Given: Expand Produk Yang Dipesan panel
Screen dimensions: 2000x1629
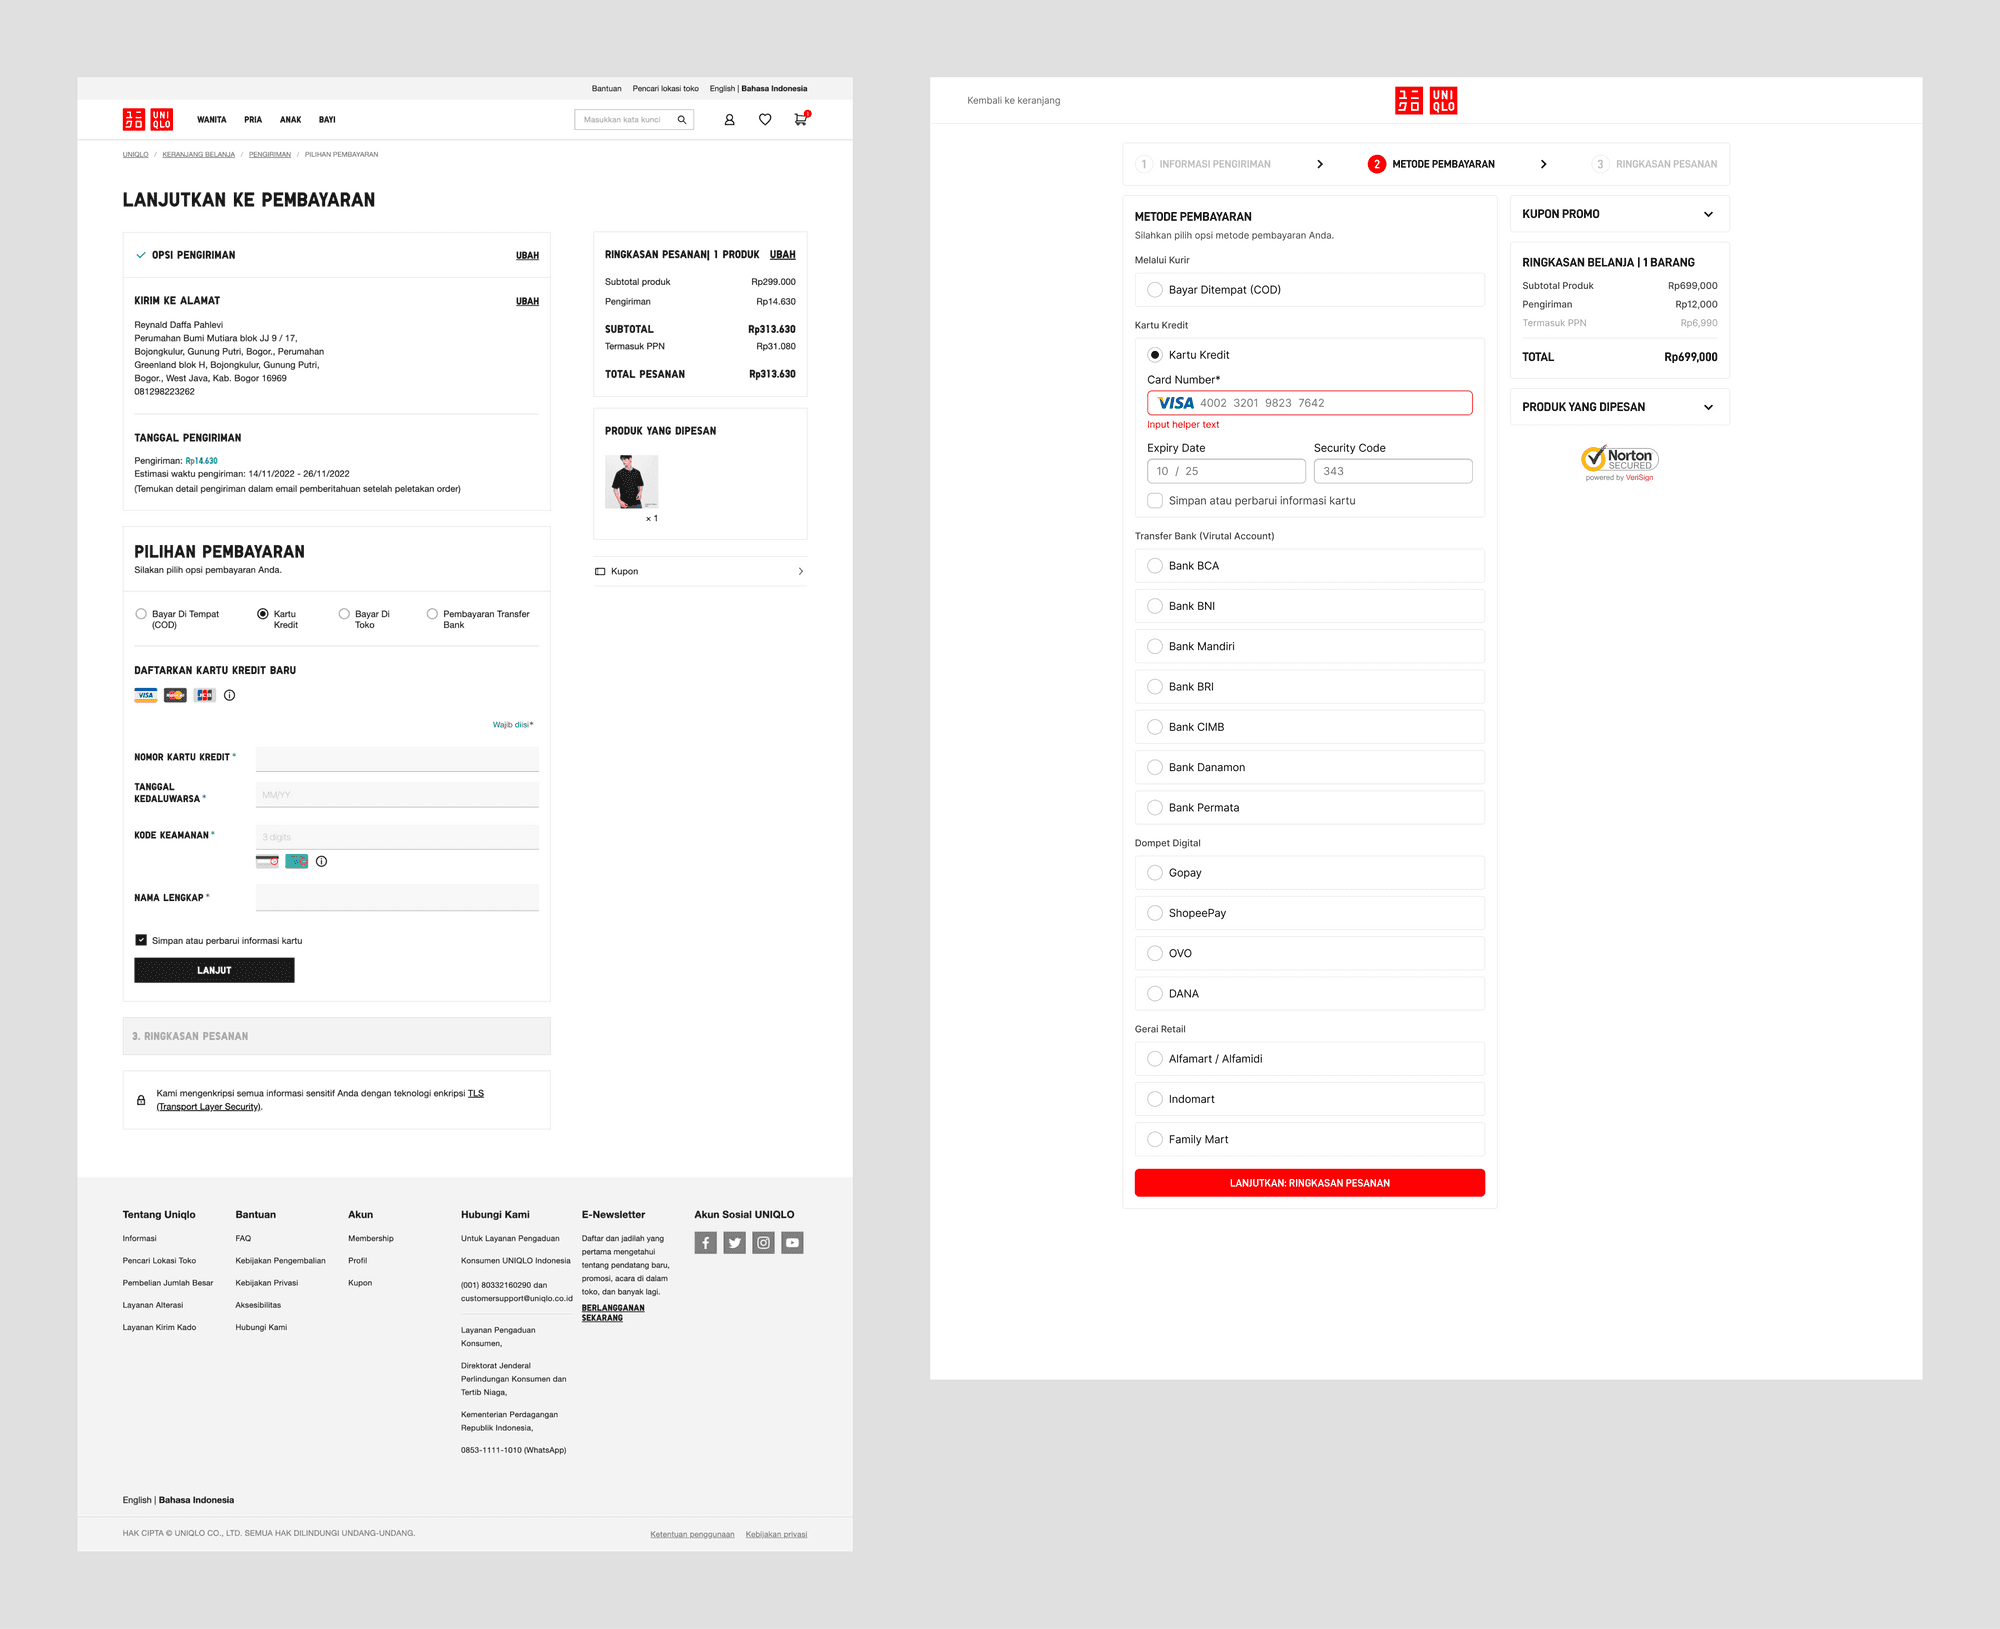Looking at the screenshot, I should click(1708, 407).
